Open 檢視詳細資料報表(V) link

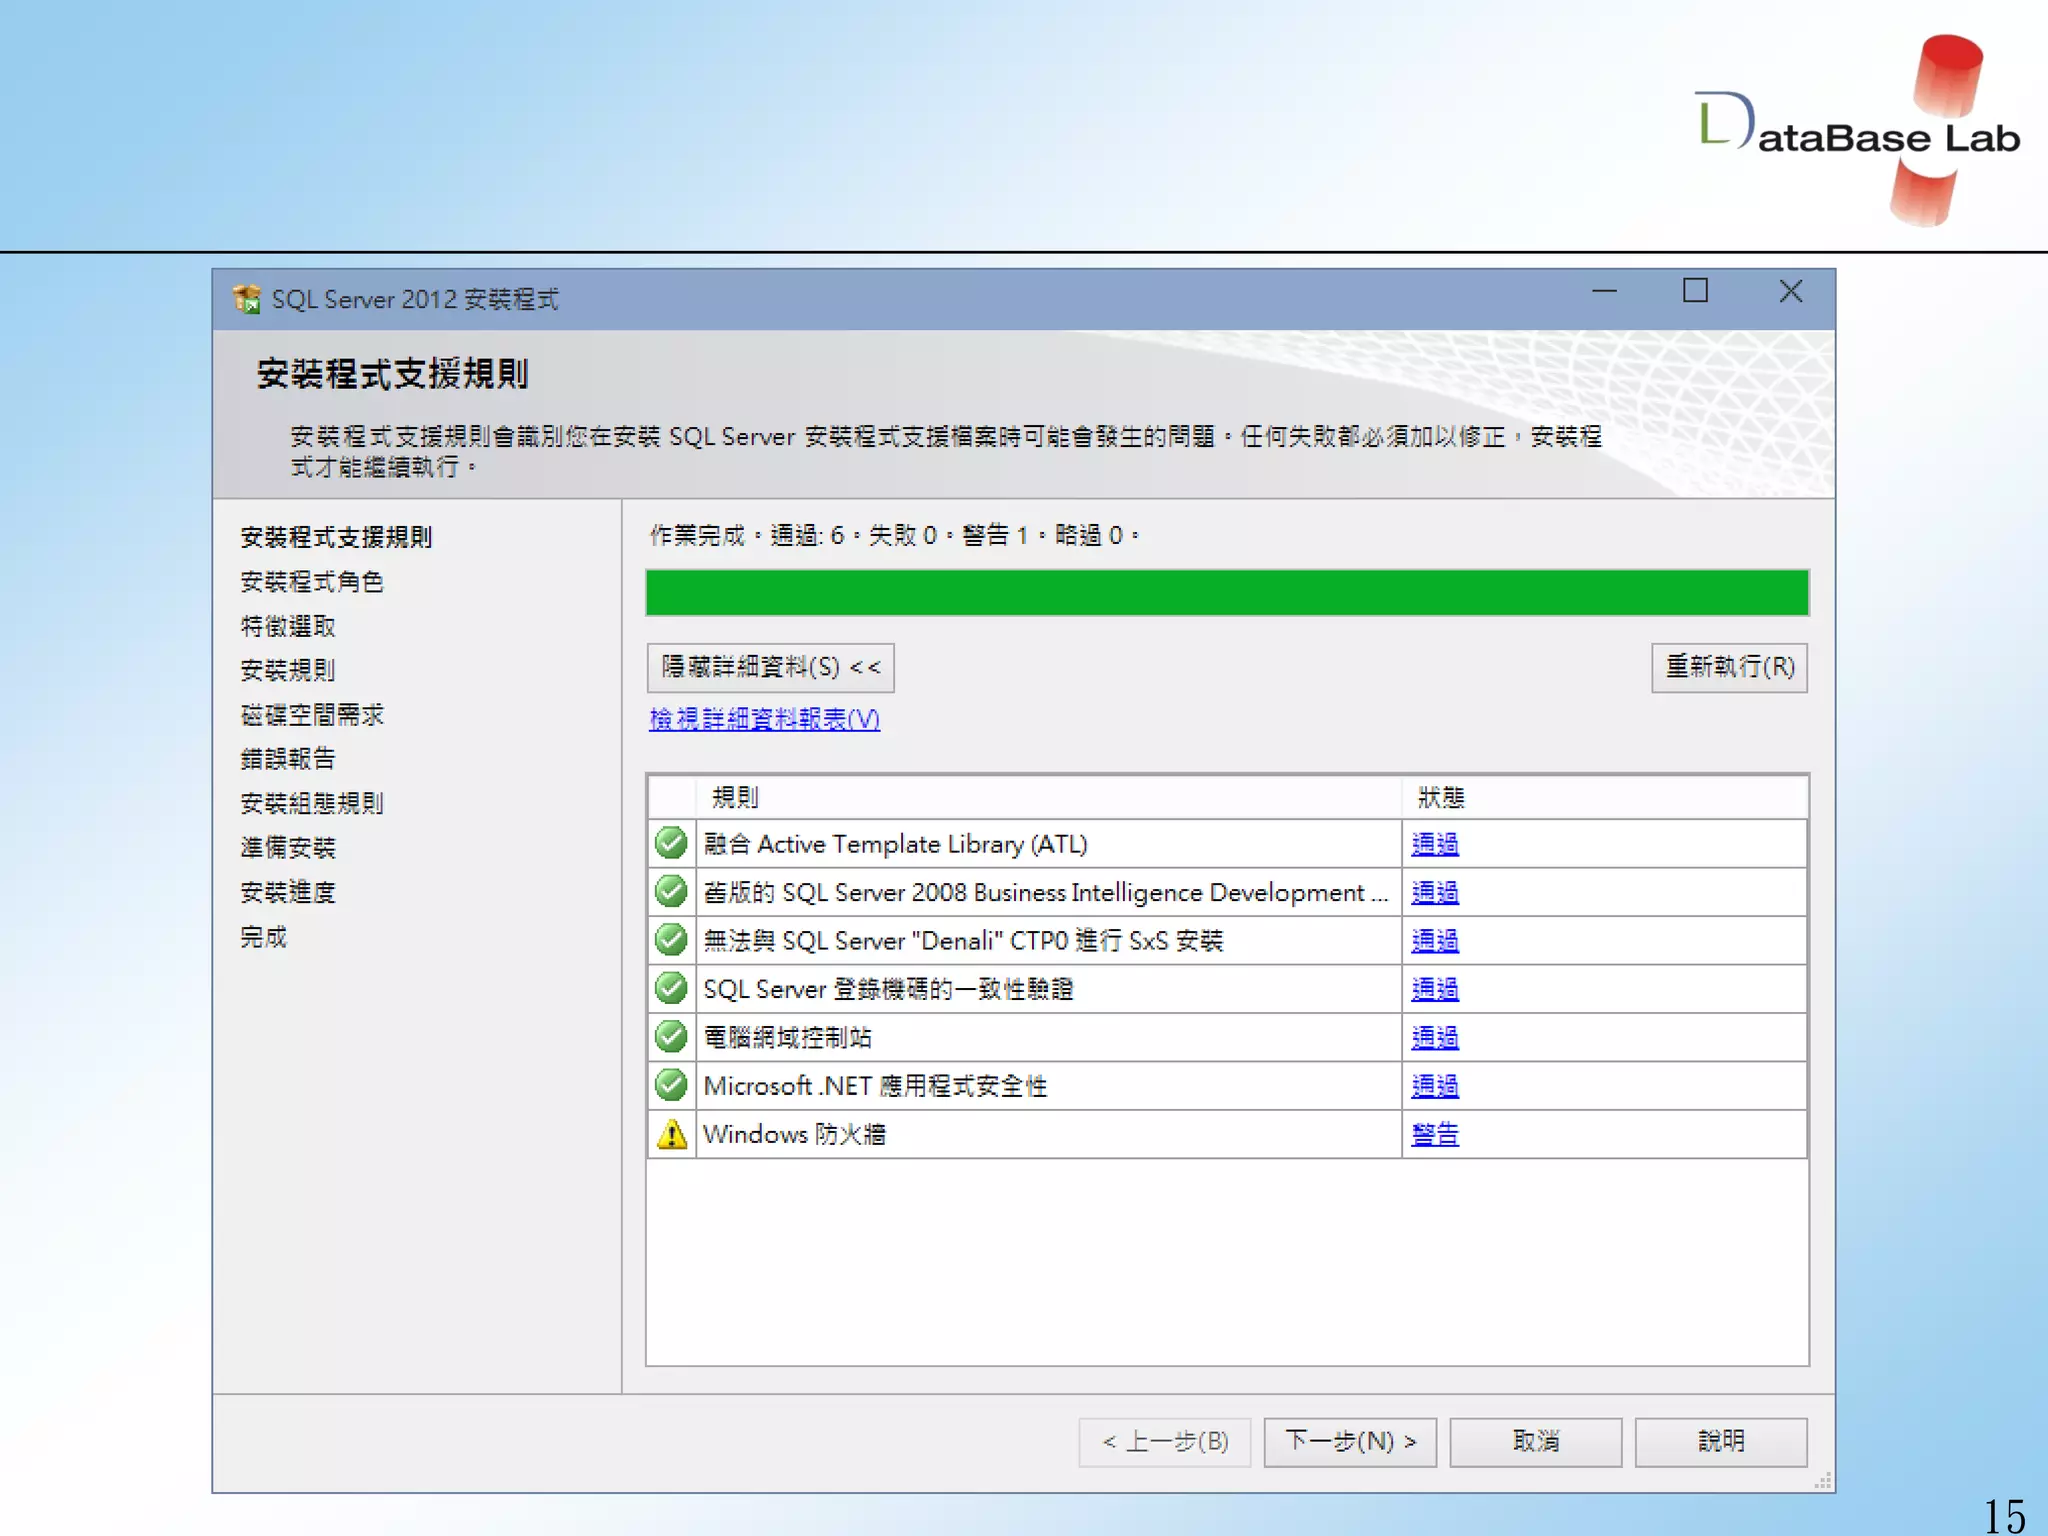[764, 719]
